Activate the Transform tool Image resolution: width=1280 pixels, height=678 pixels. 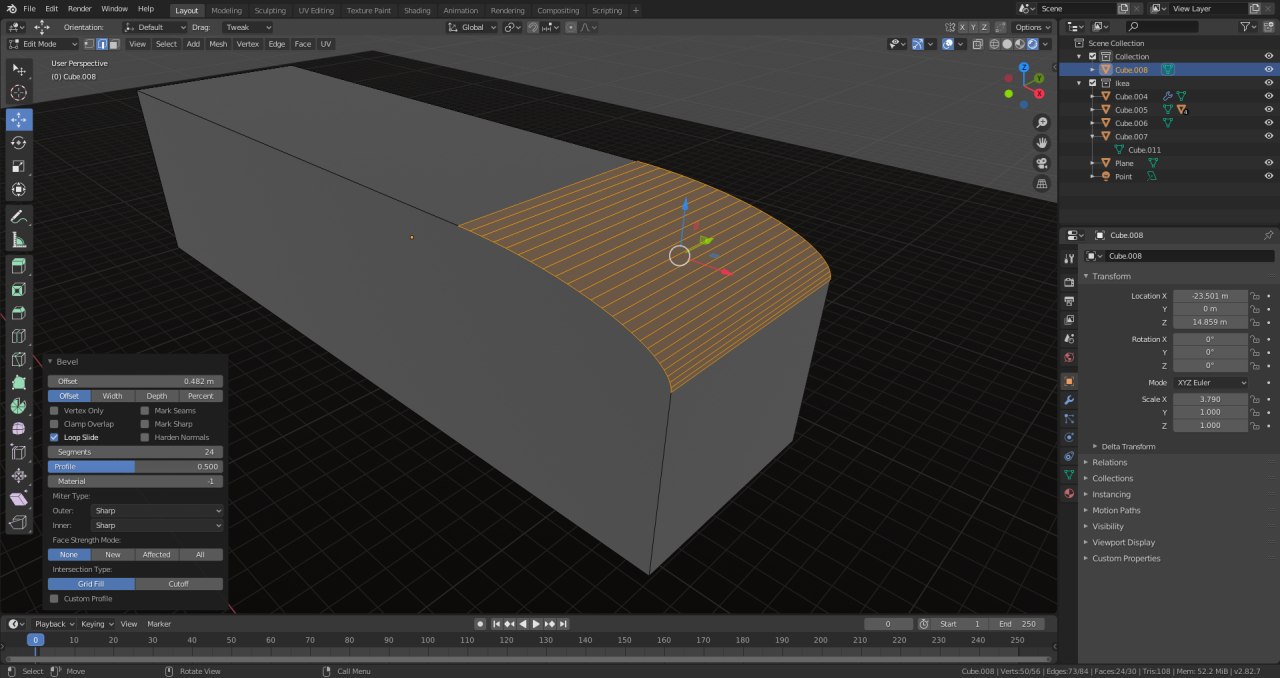pos(19,189)
